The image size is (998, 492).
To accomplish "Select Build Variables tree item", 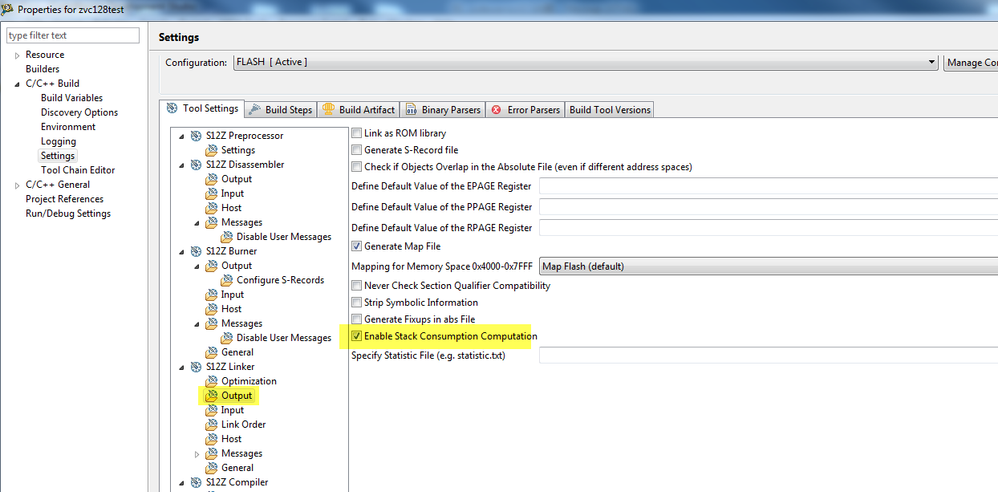I will pyautogui.click(x=71, y=98).
